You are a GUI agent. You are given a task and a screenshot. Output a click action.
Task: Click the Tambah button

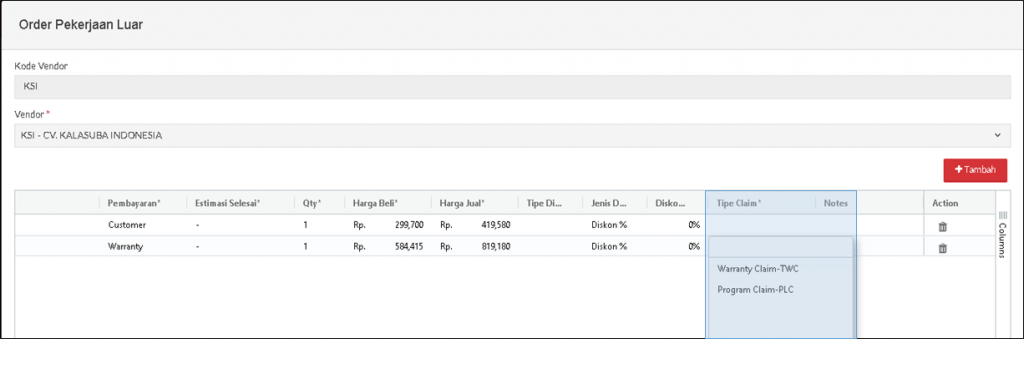(975, 170)
